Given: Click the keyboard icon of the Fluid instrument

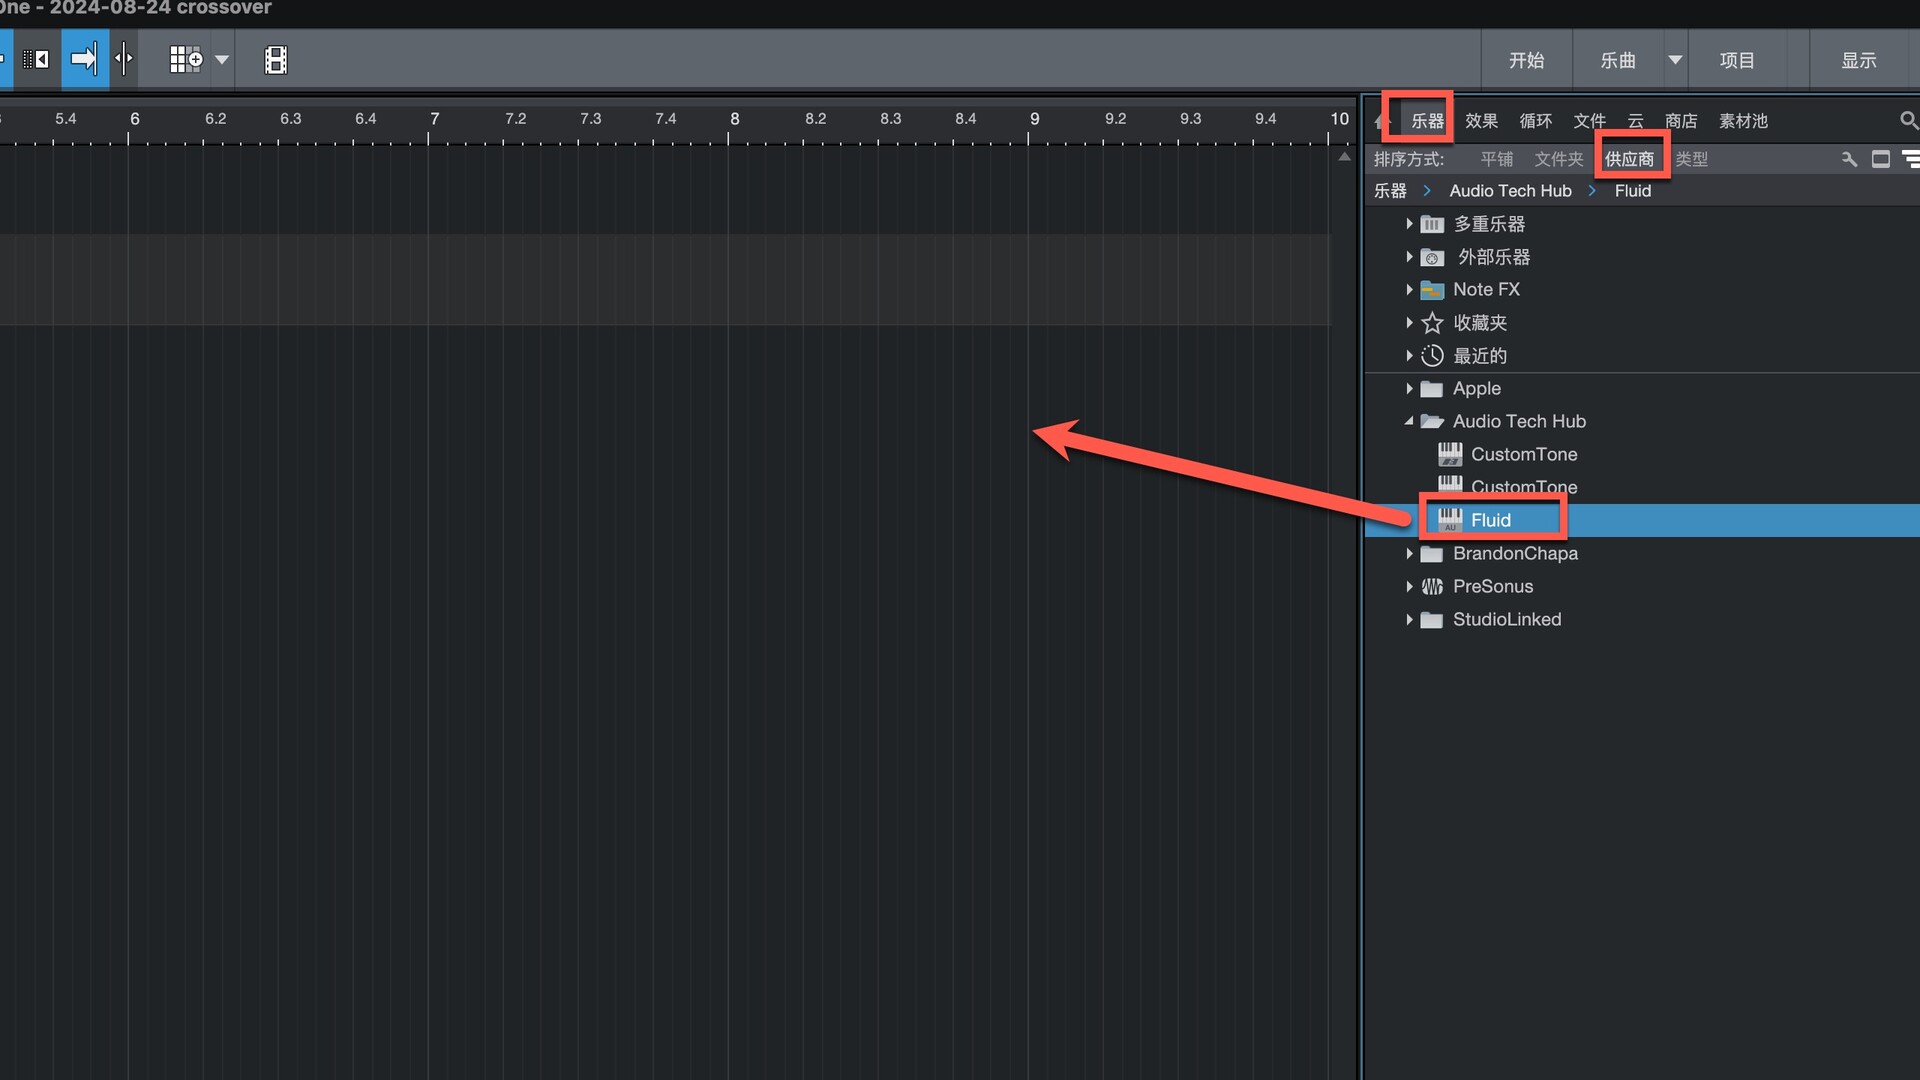Looking at the screenshot, I should click(1450, 520).
